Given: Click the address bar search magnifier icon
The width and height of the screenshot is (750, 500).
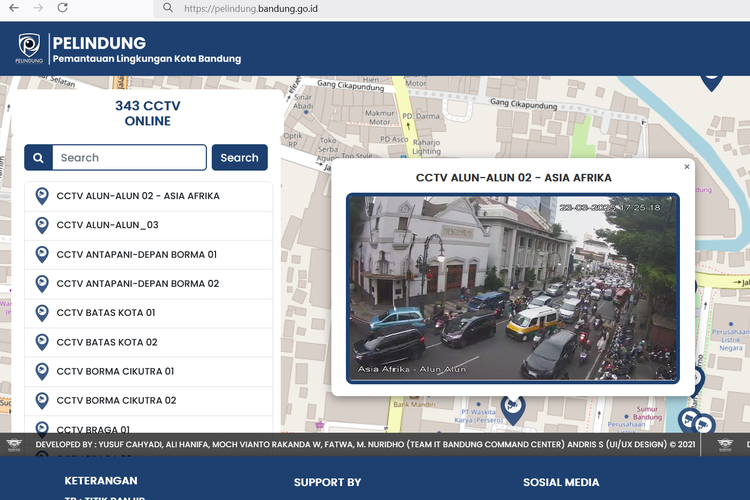Looking at the screenshot, I should click(168, 8).
